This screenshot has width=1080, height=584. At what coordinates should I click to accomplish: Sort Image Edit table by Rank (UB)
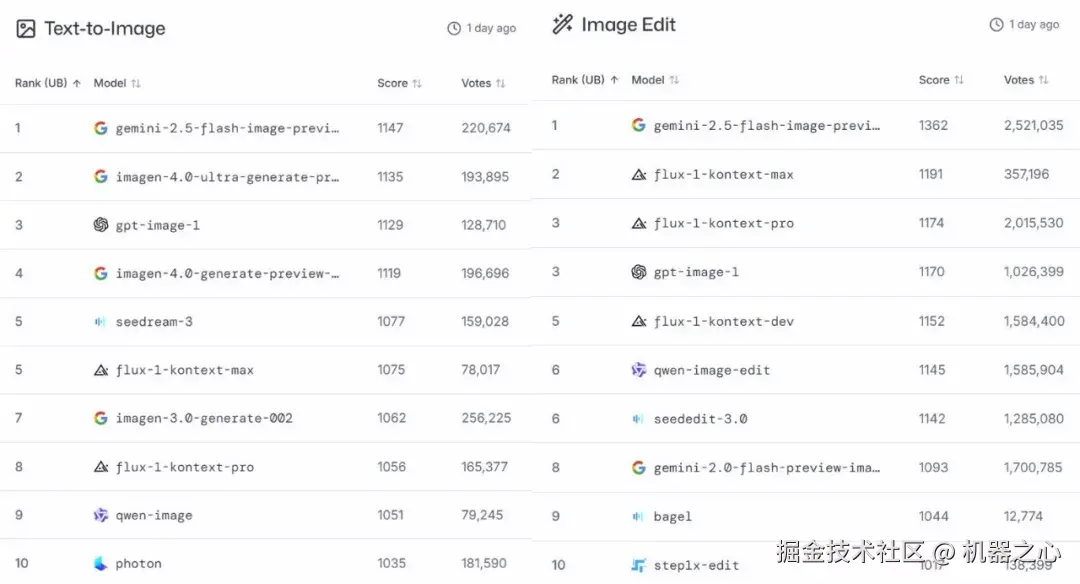click(x=585, y=80)
